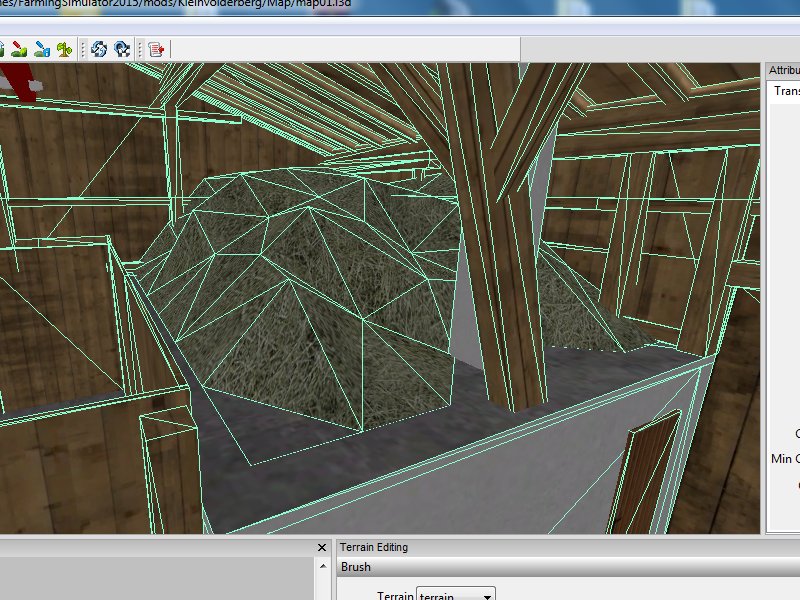This screenshot has height=600, width=800.
Task: Select the terrain foliage paint tool
Action: pyautogui.click(x=64, y=49)
